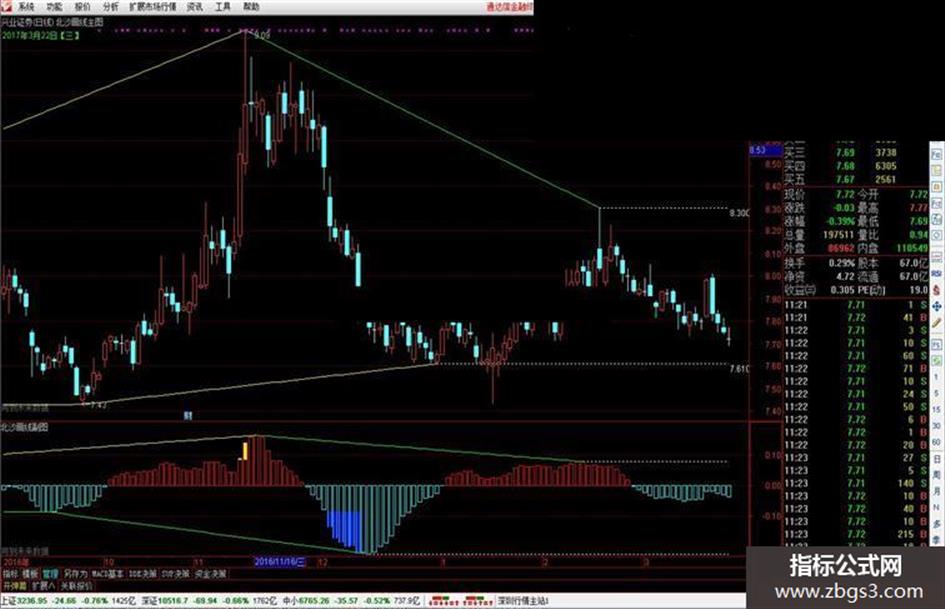Click the yellow note icon in right sidebar
The height and width of the screenshot is (609, 945).
pyautogui.click(x=937, y=171)
